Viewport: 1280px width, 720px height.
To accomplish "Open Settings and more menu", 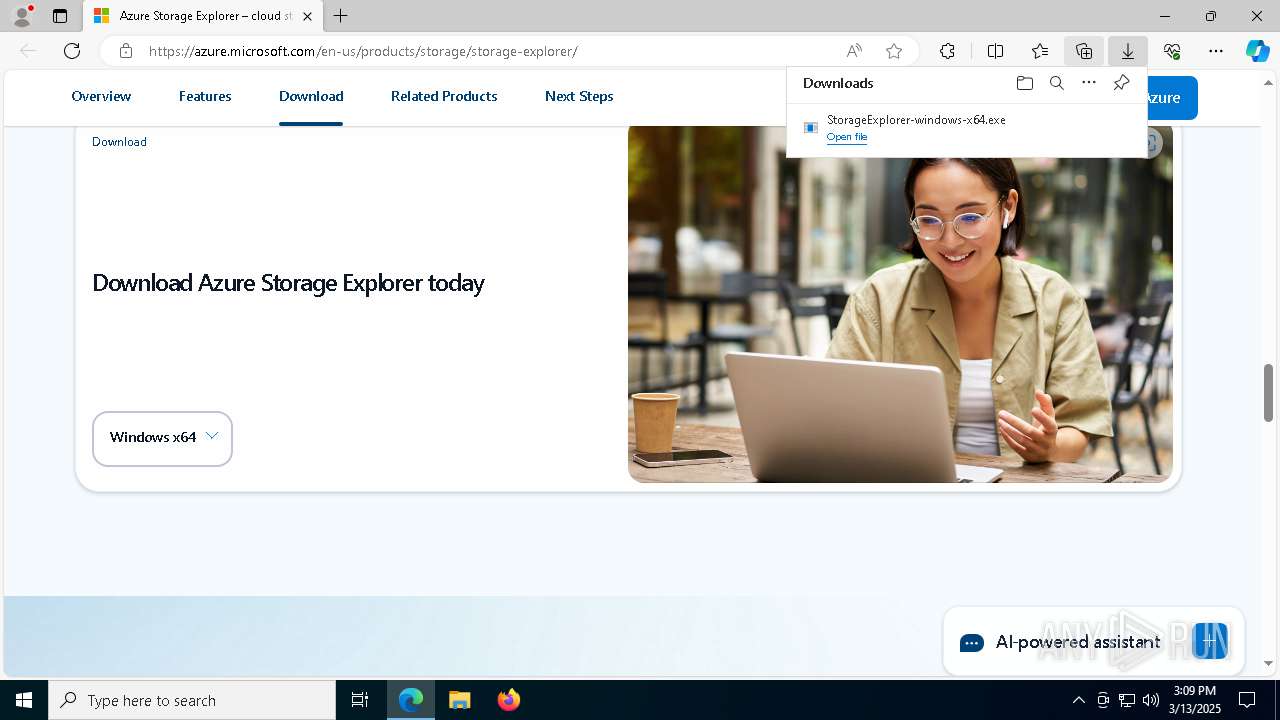I will click(x=1216, y=51).
